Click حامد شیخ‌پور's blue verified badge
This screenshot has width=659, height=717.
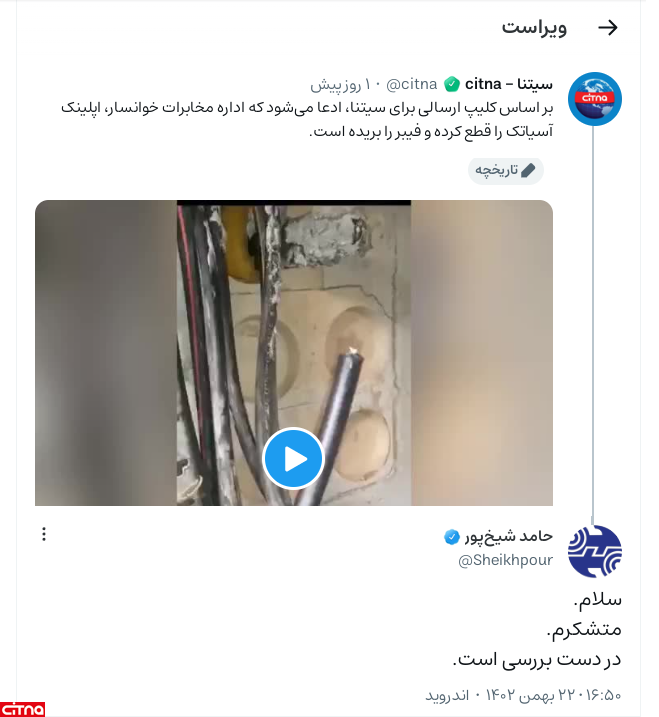[451, 537]
